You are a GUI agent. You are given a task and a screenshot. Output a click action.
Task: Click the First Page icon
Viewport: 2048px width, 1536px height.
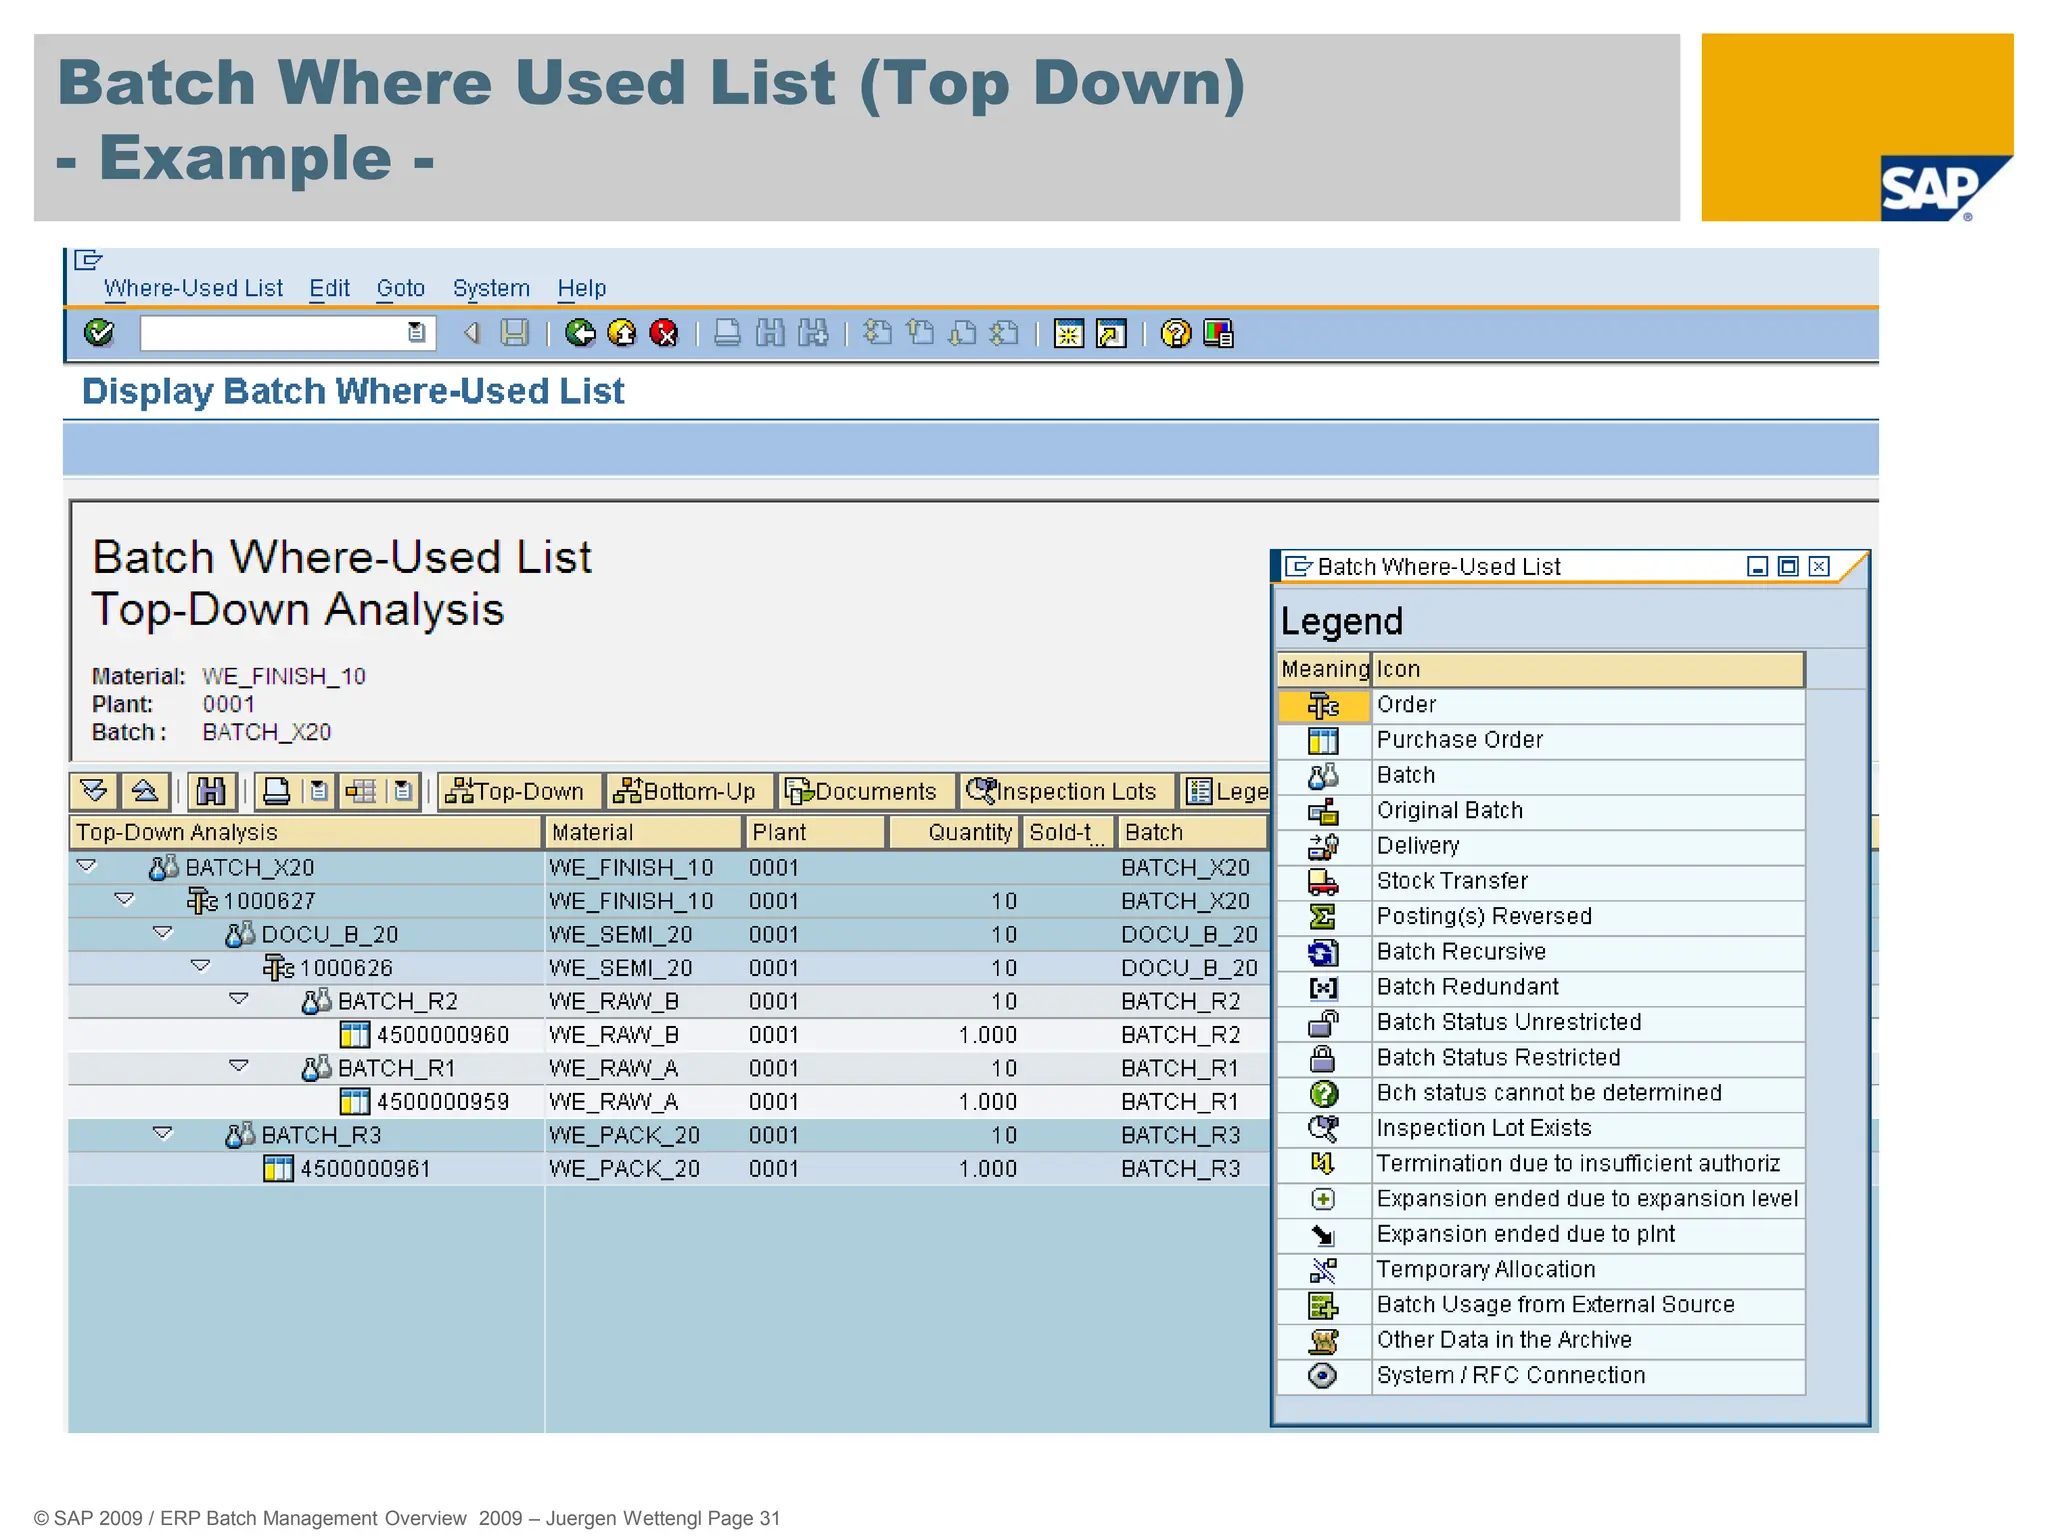[877, 332]
